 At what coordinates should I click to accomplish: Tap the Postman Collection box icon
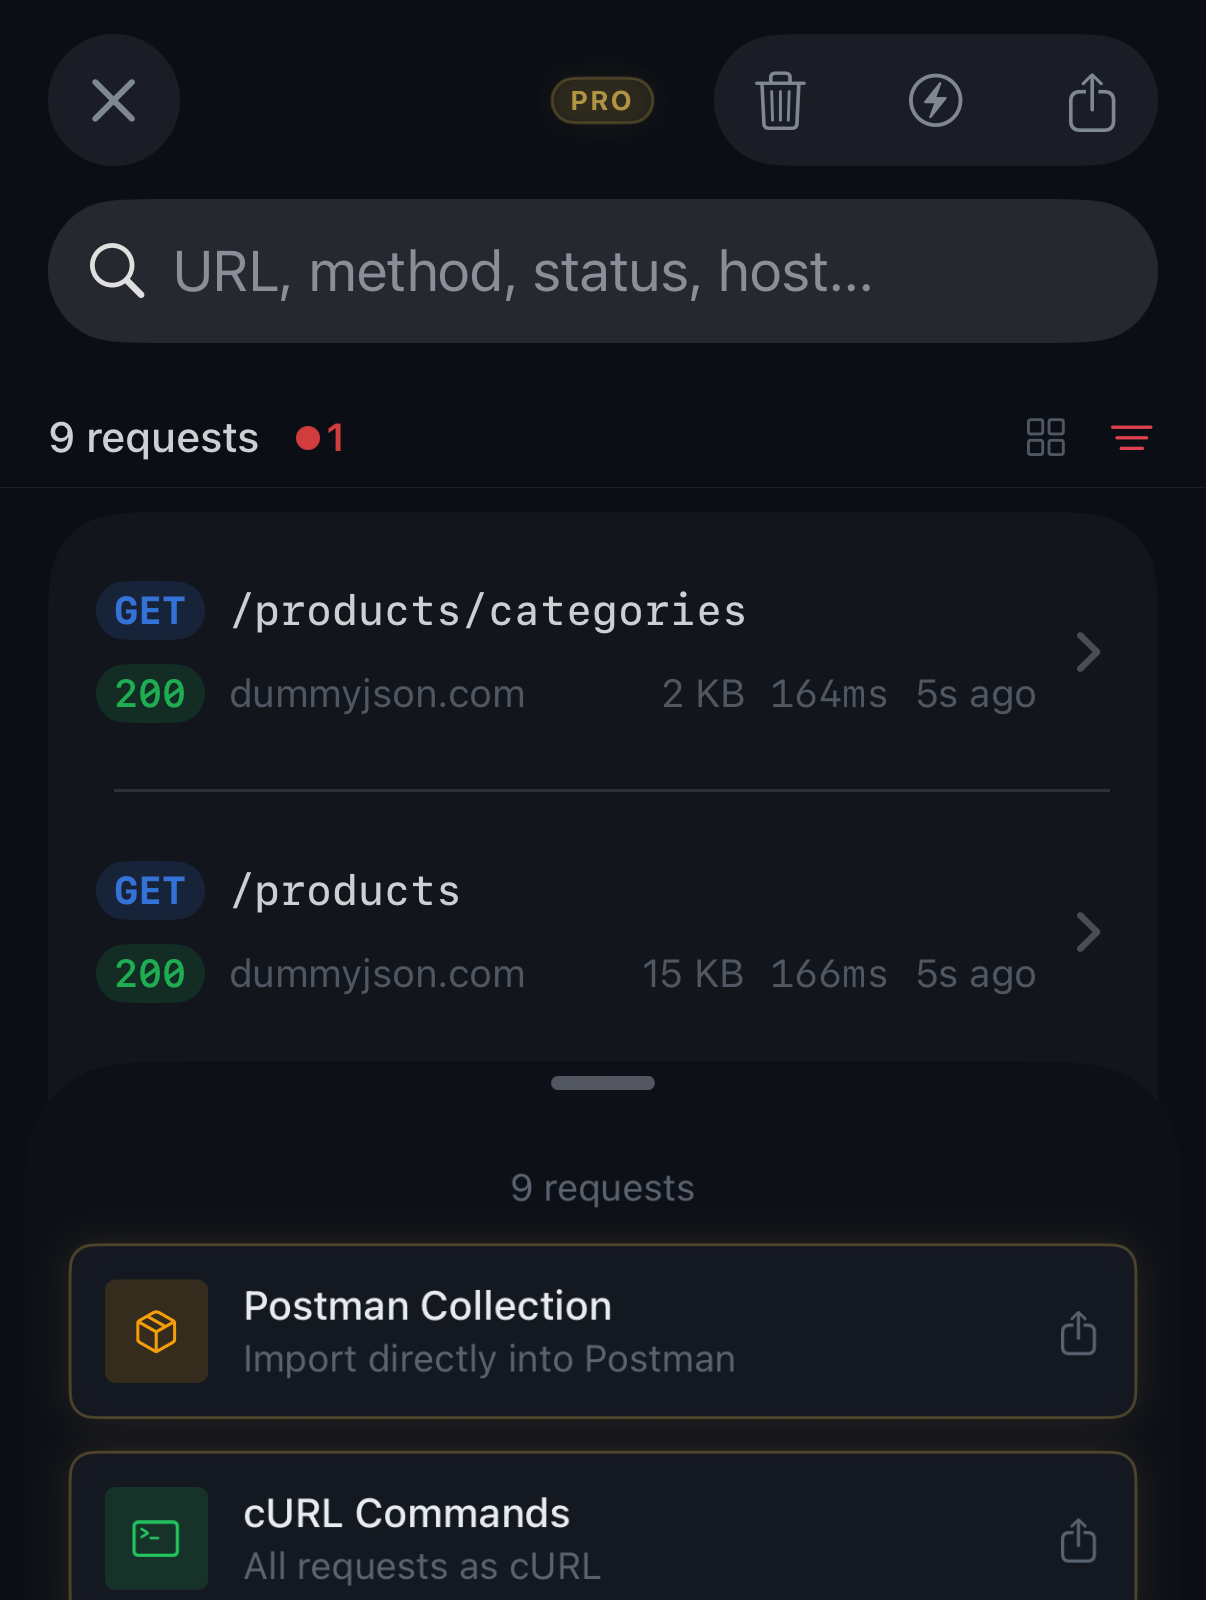[156, 1331]
